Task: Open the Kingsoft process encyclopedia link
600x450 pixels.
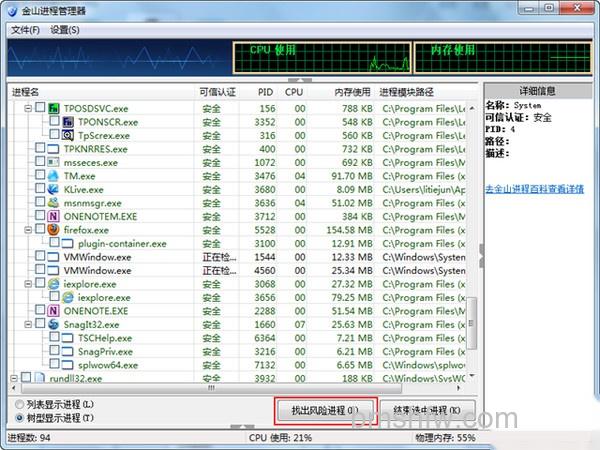Action: (x=535, y=189)
